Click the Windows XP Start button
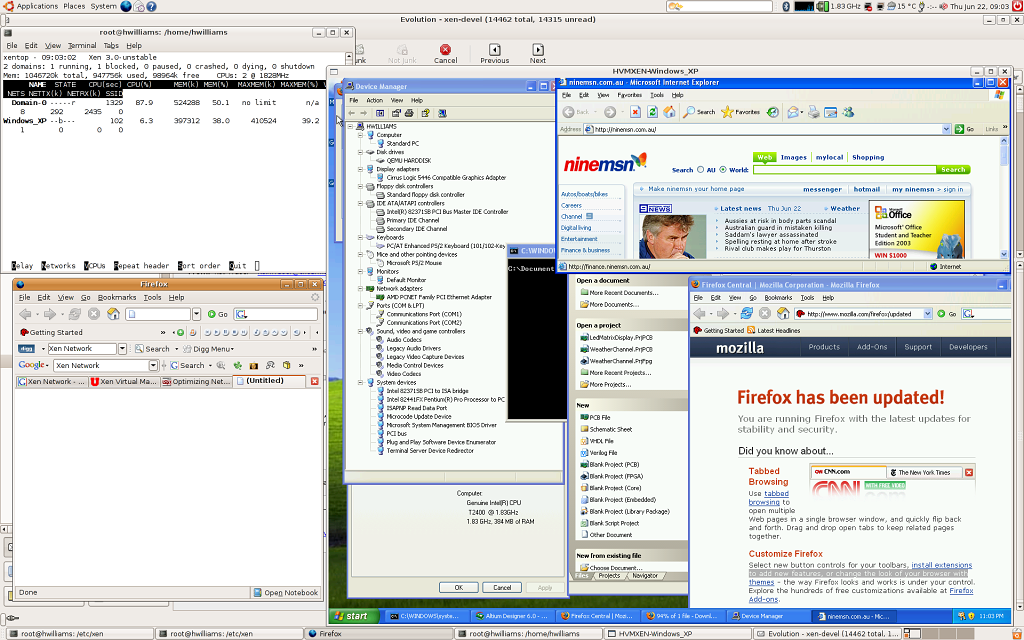This screenshot has height=640, width=1024. coord(355,616)
